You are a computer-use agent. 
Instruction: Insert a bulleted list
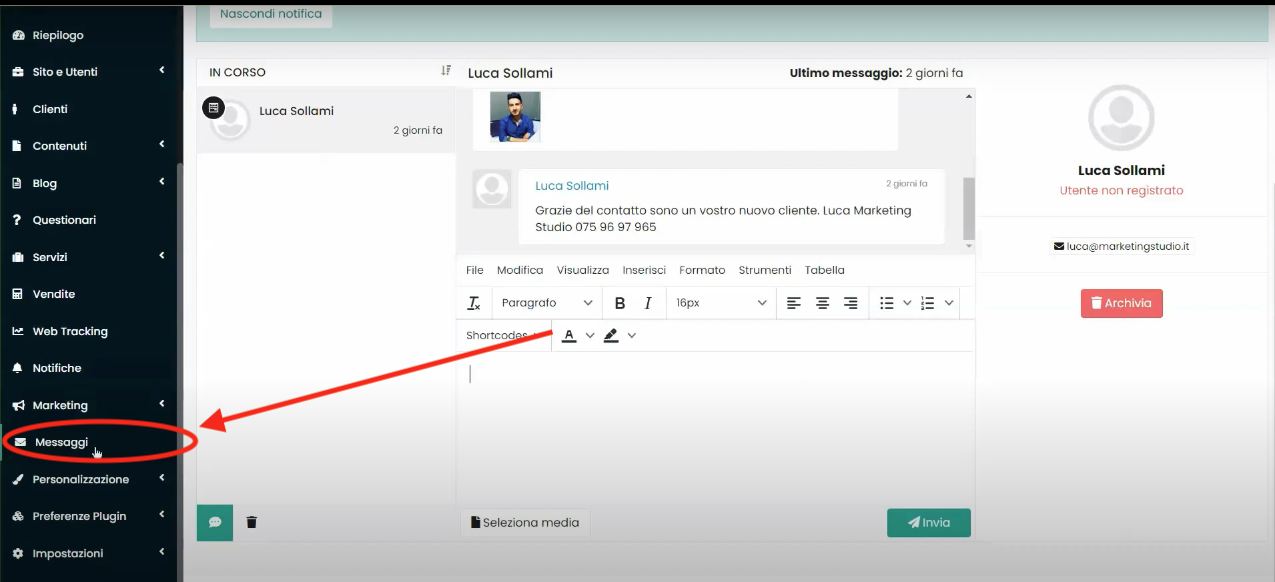pyautogui.click(x=887, y=303)
